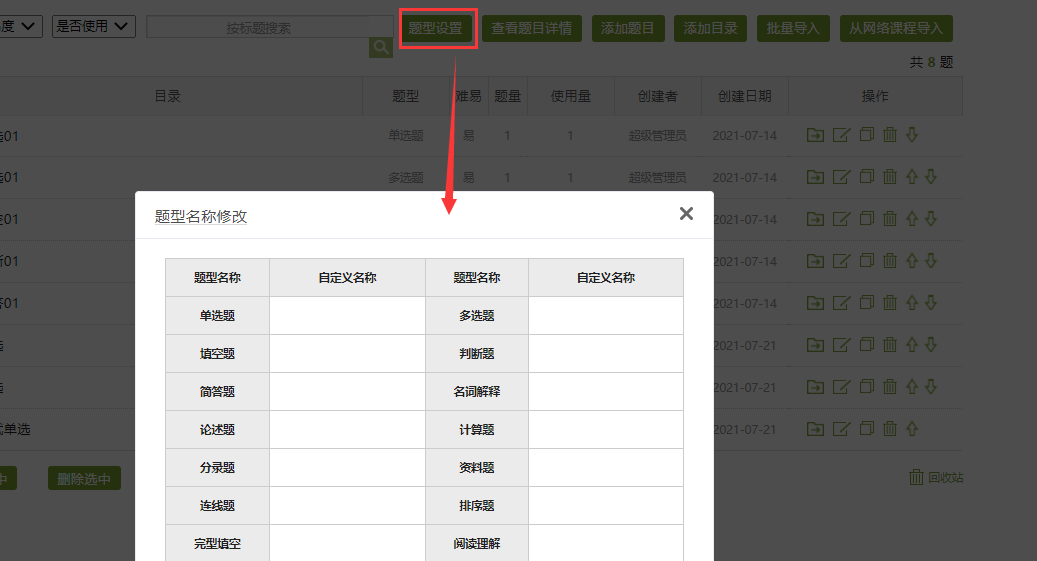
Task: Click the 题型 column header
Action: [x=405, y=97]
